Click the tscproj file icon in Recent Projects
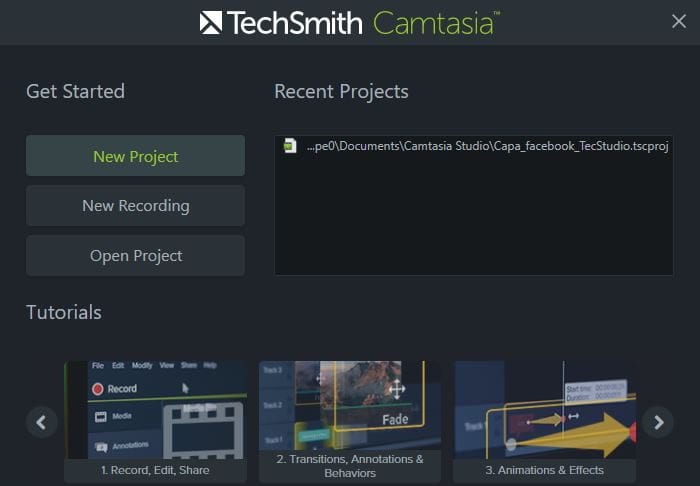 [x=290, y=146]
